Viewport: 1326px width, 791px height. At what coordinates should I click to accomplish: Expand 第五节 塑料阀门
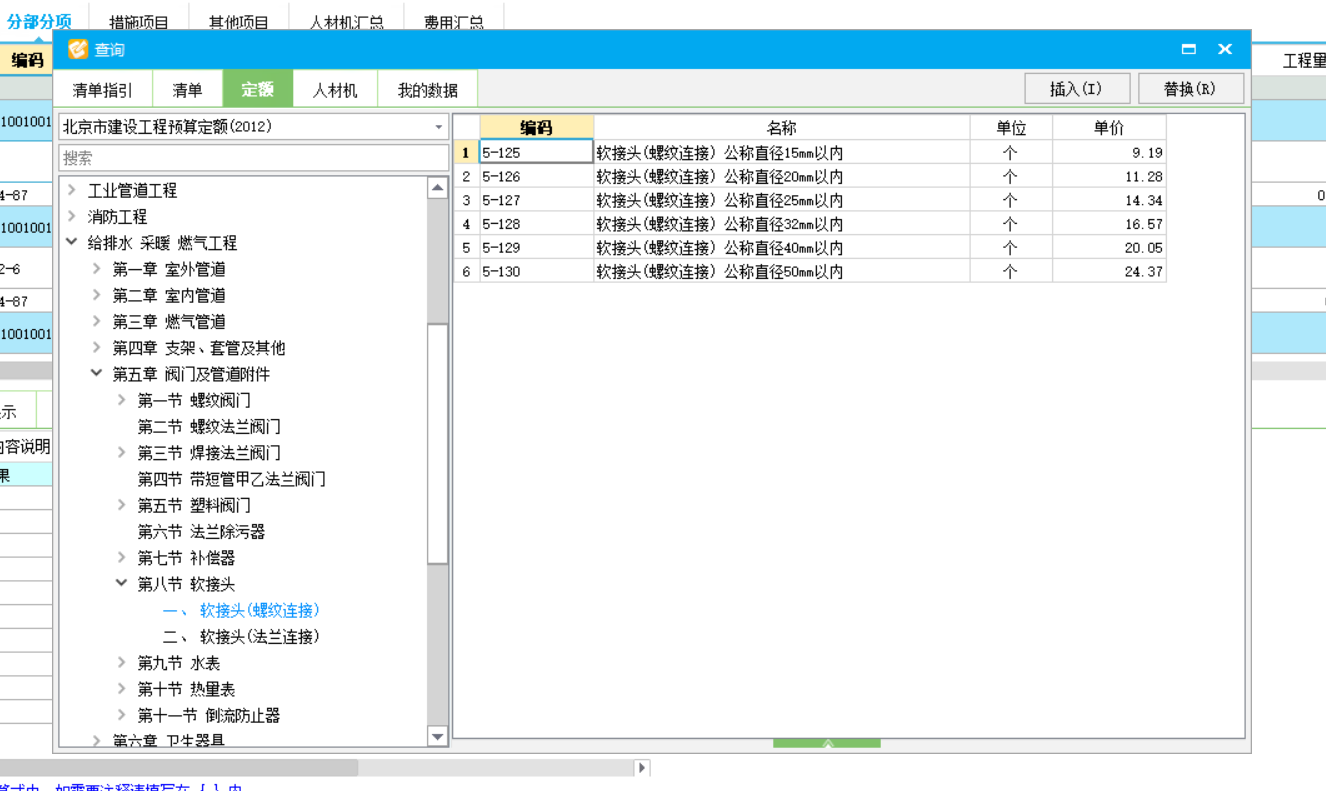tap(122, 505)
